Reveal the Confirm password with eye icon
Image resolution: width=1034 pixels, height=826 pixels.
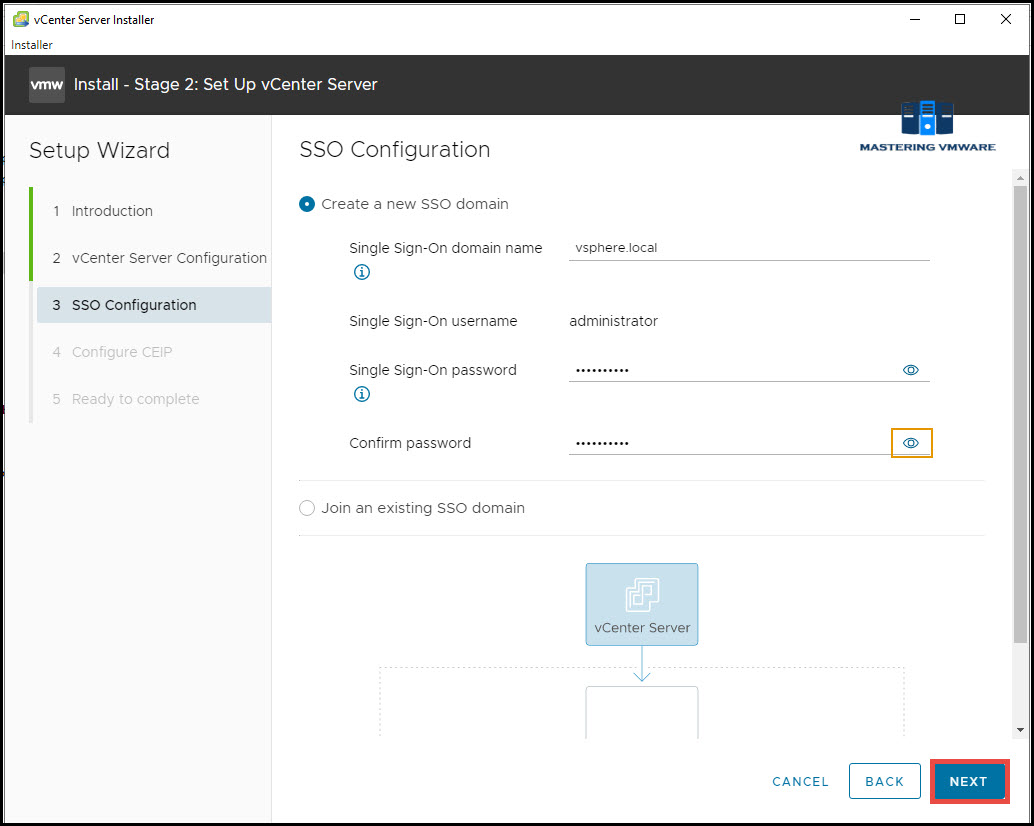(911, 443)
